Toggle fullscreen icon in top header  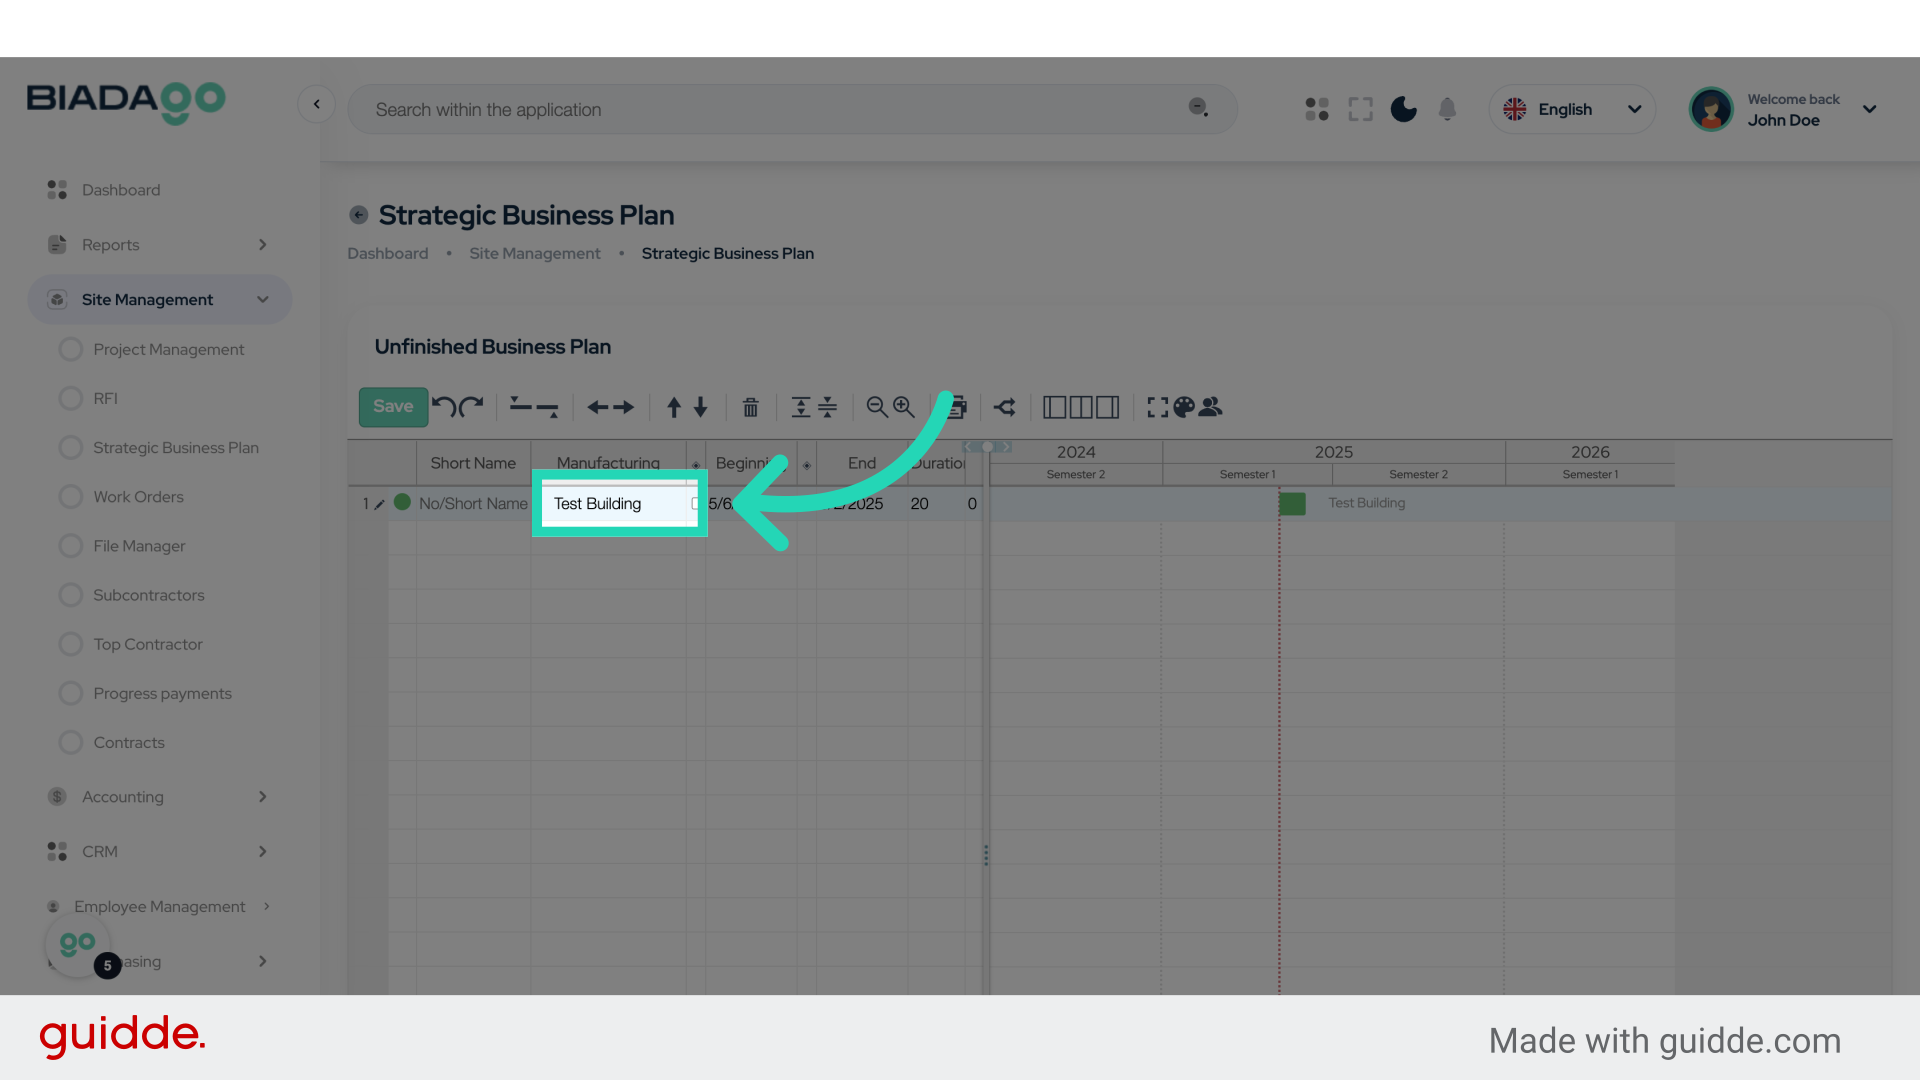point(1360,109)
